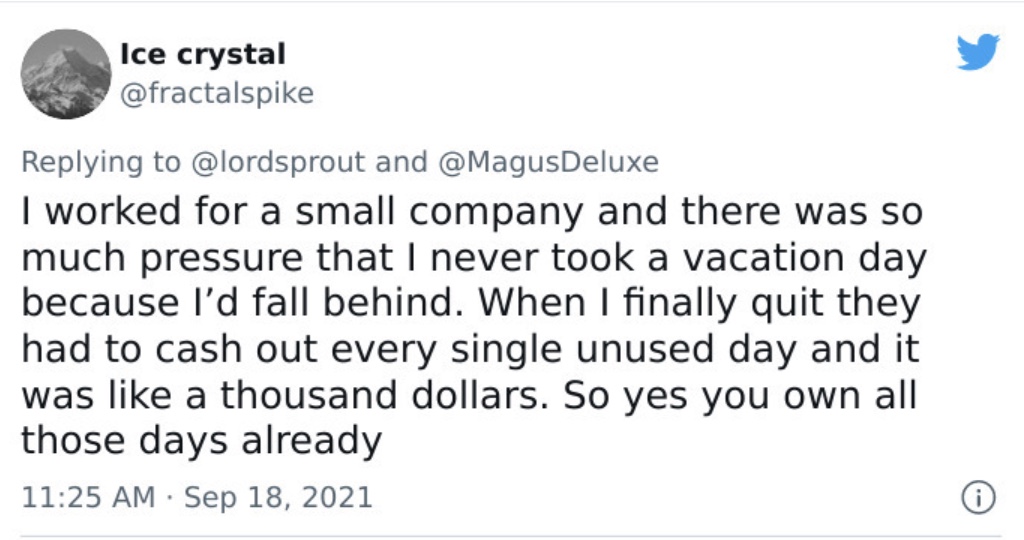Visit the @fractalspike handle
The height and width of the screenshot is (540, 1024).
[x=217, y=93]
